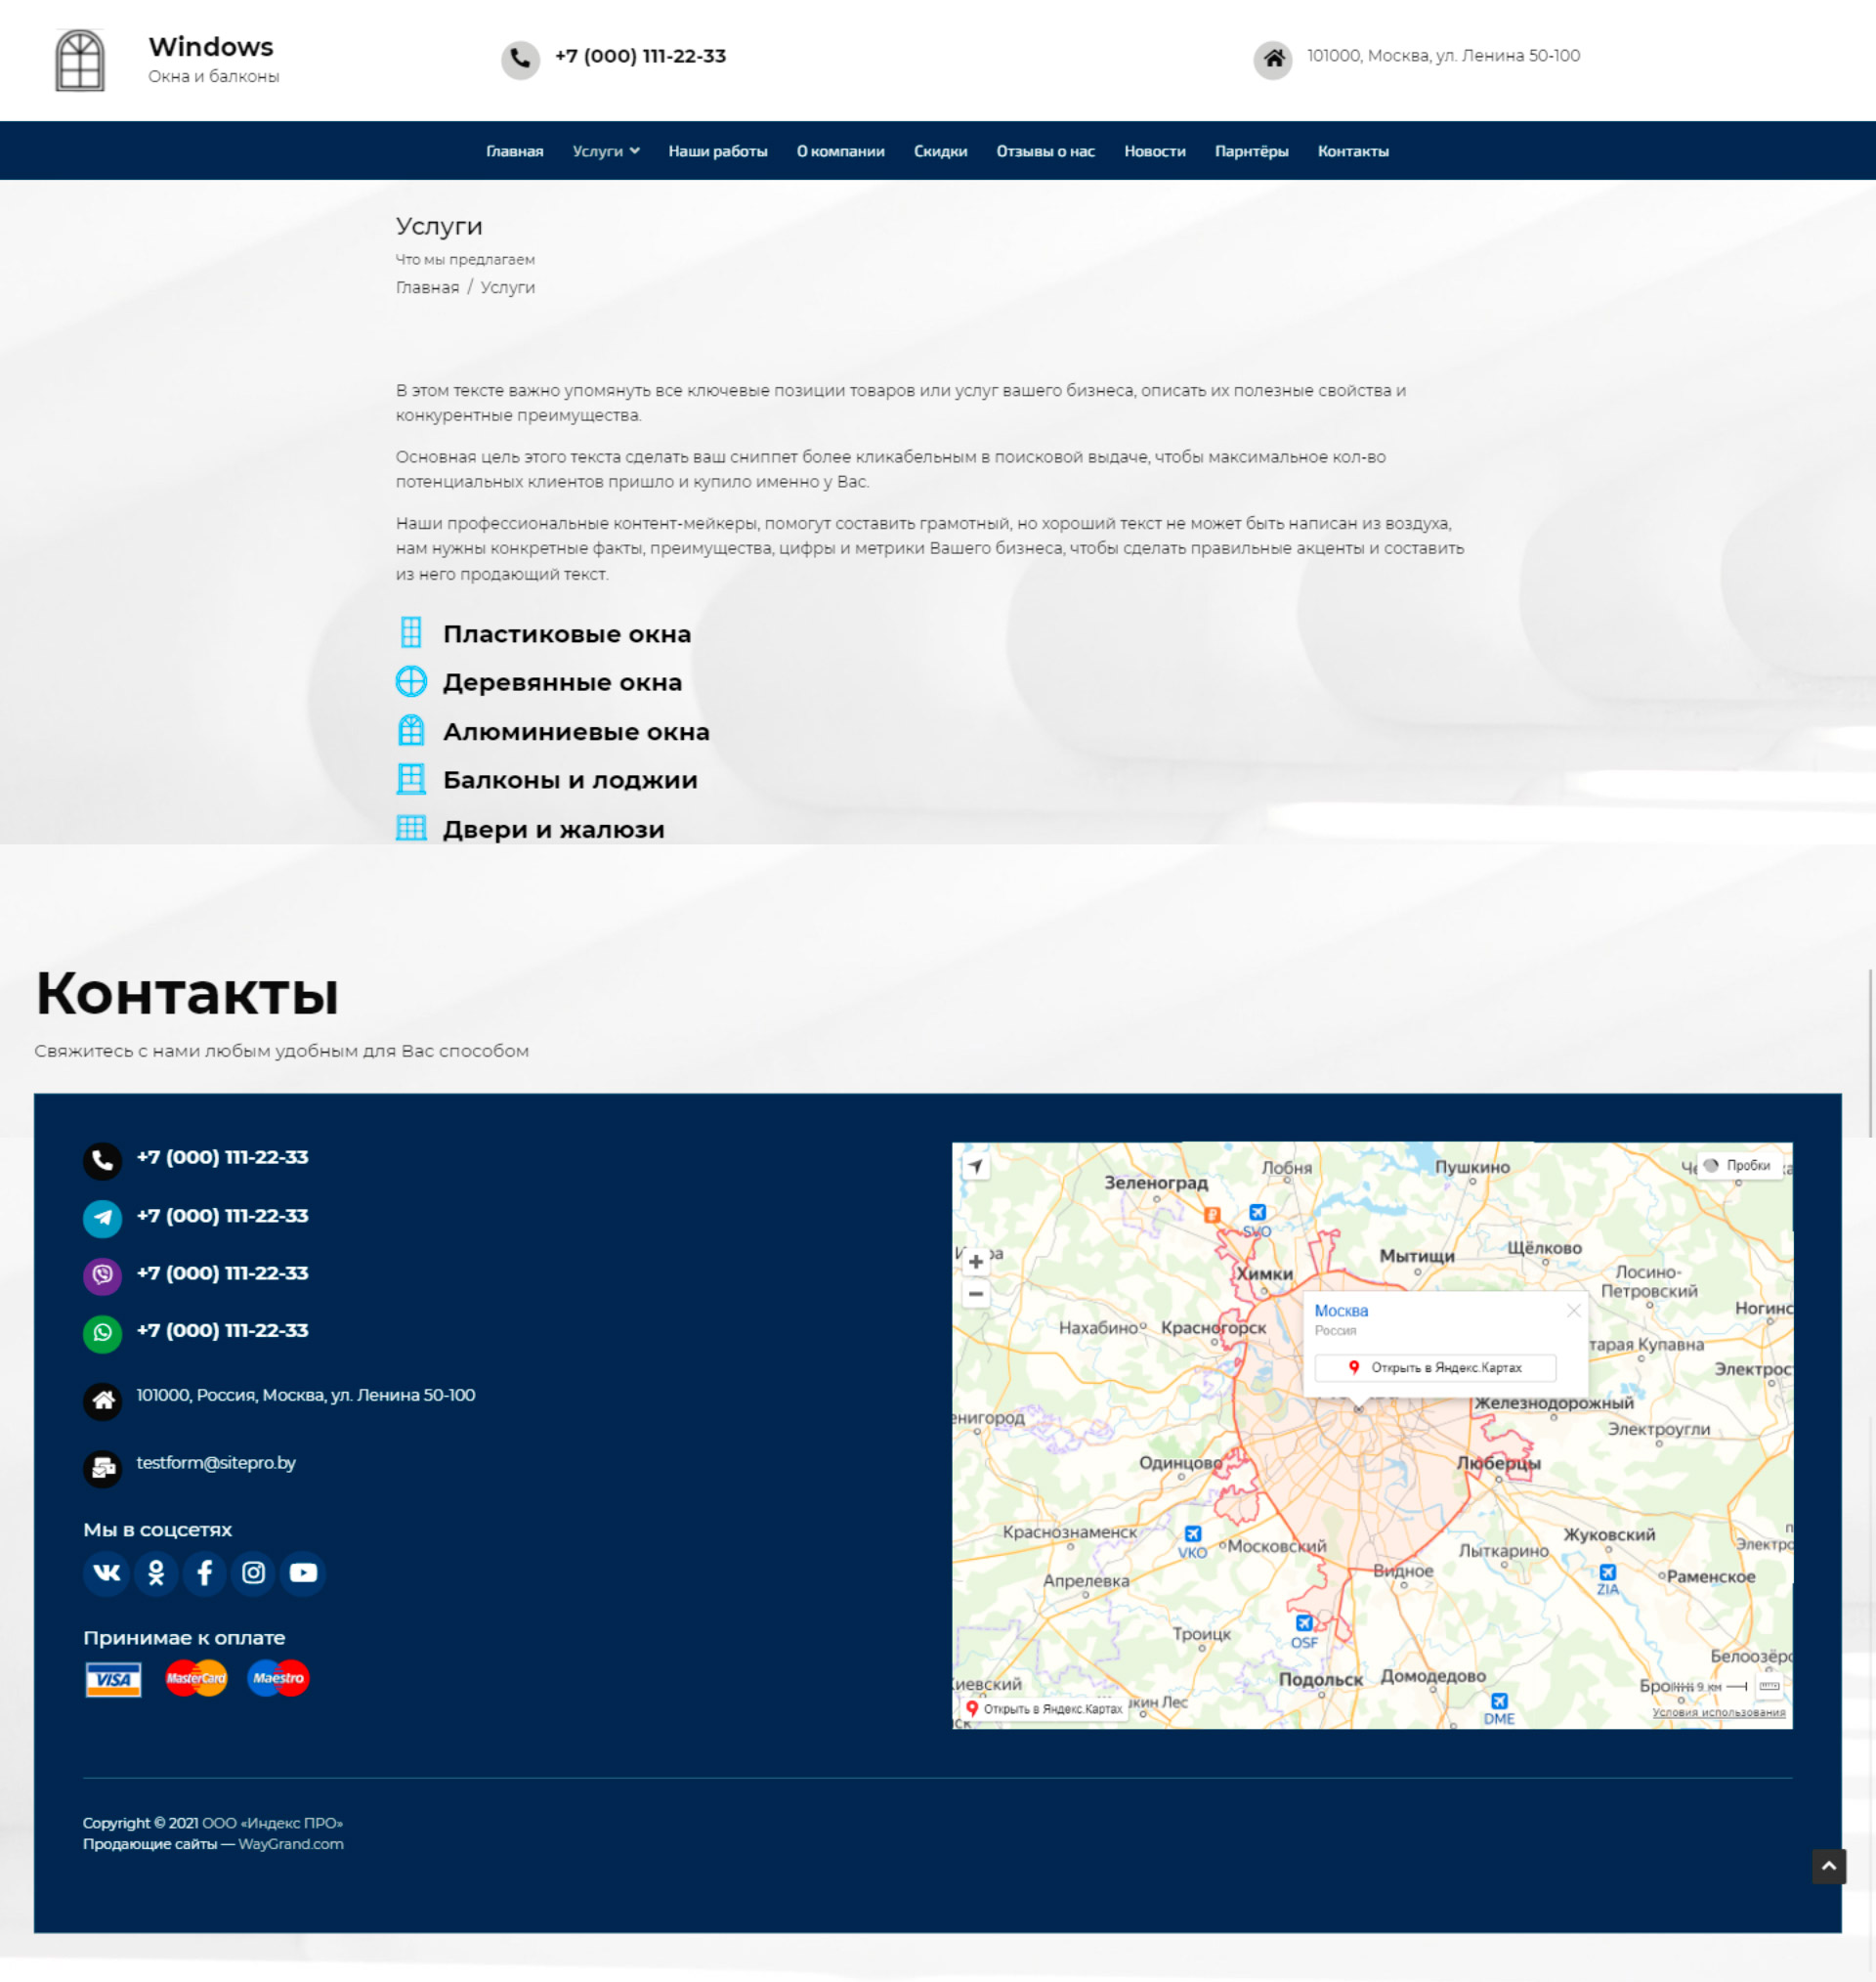Click the WhatsApp contact icon
Viewport: 1876px width, 1982px height.
coord(102,1333)
